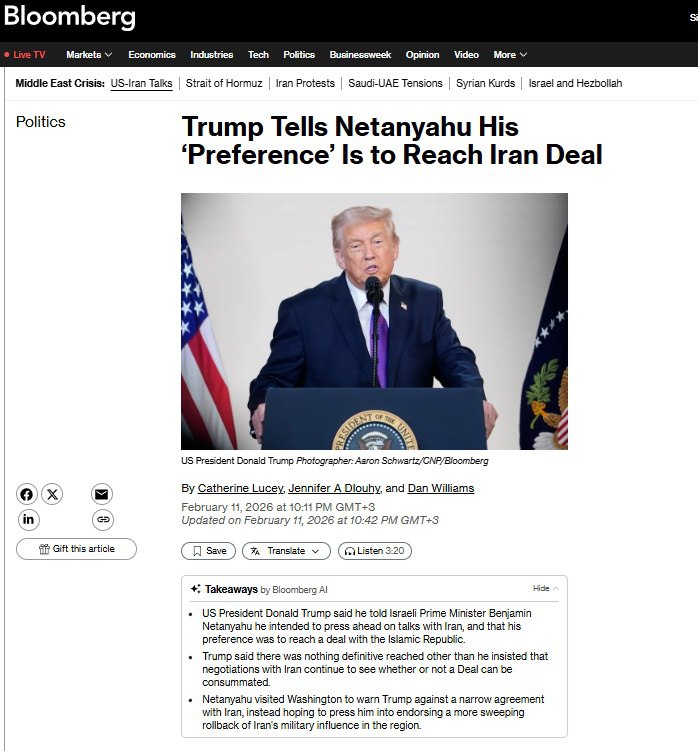Open the Translate dropdown
Screen dimensions: 698x751
point(286,551)
